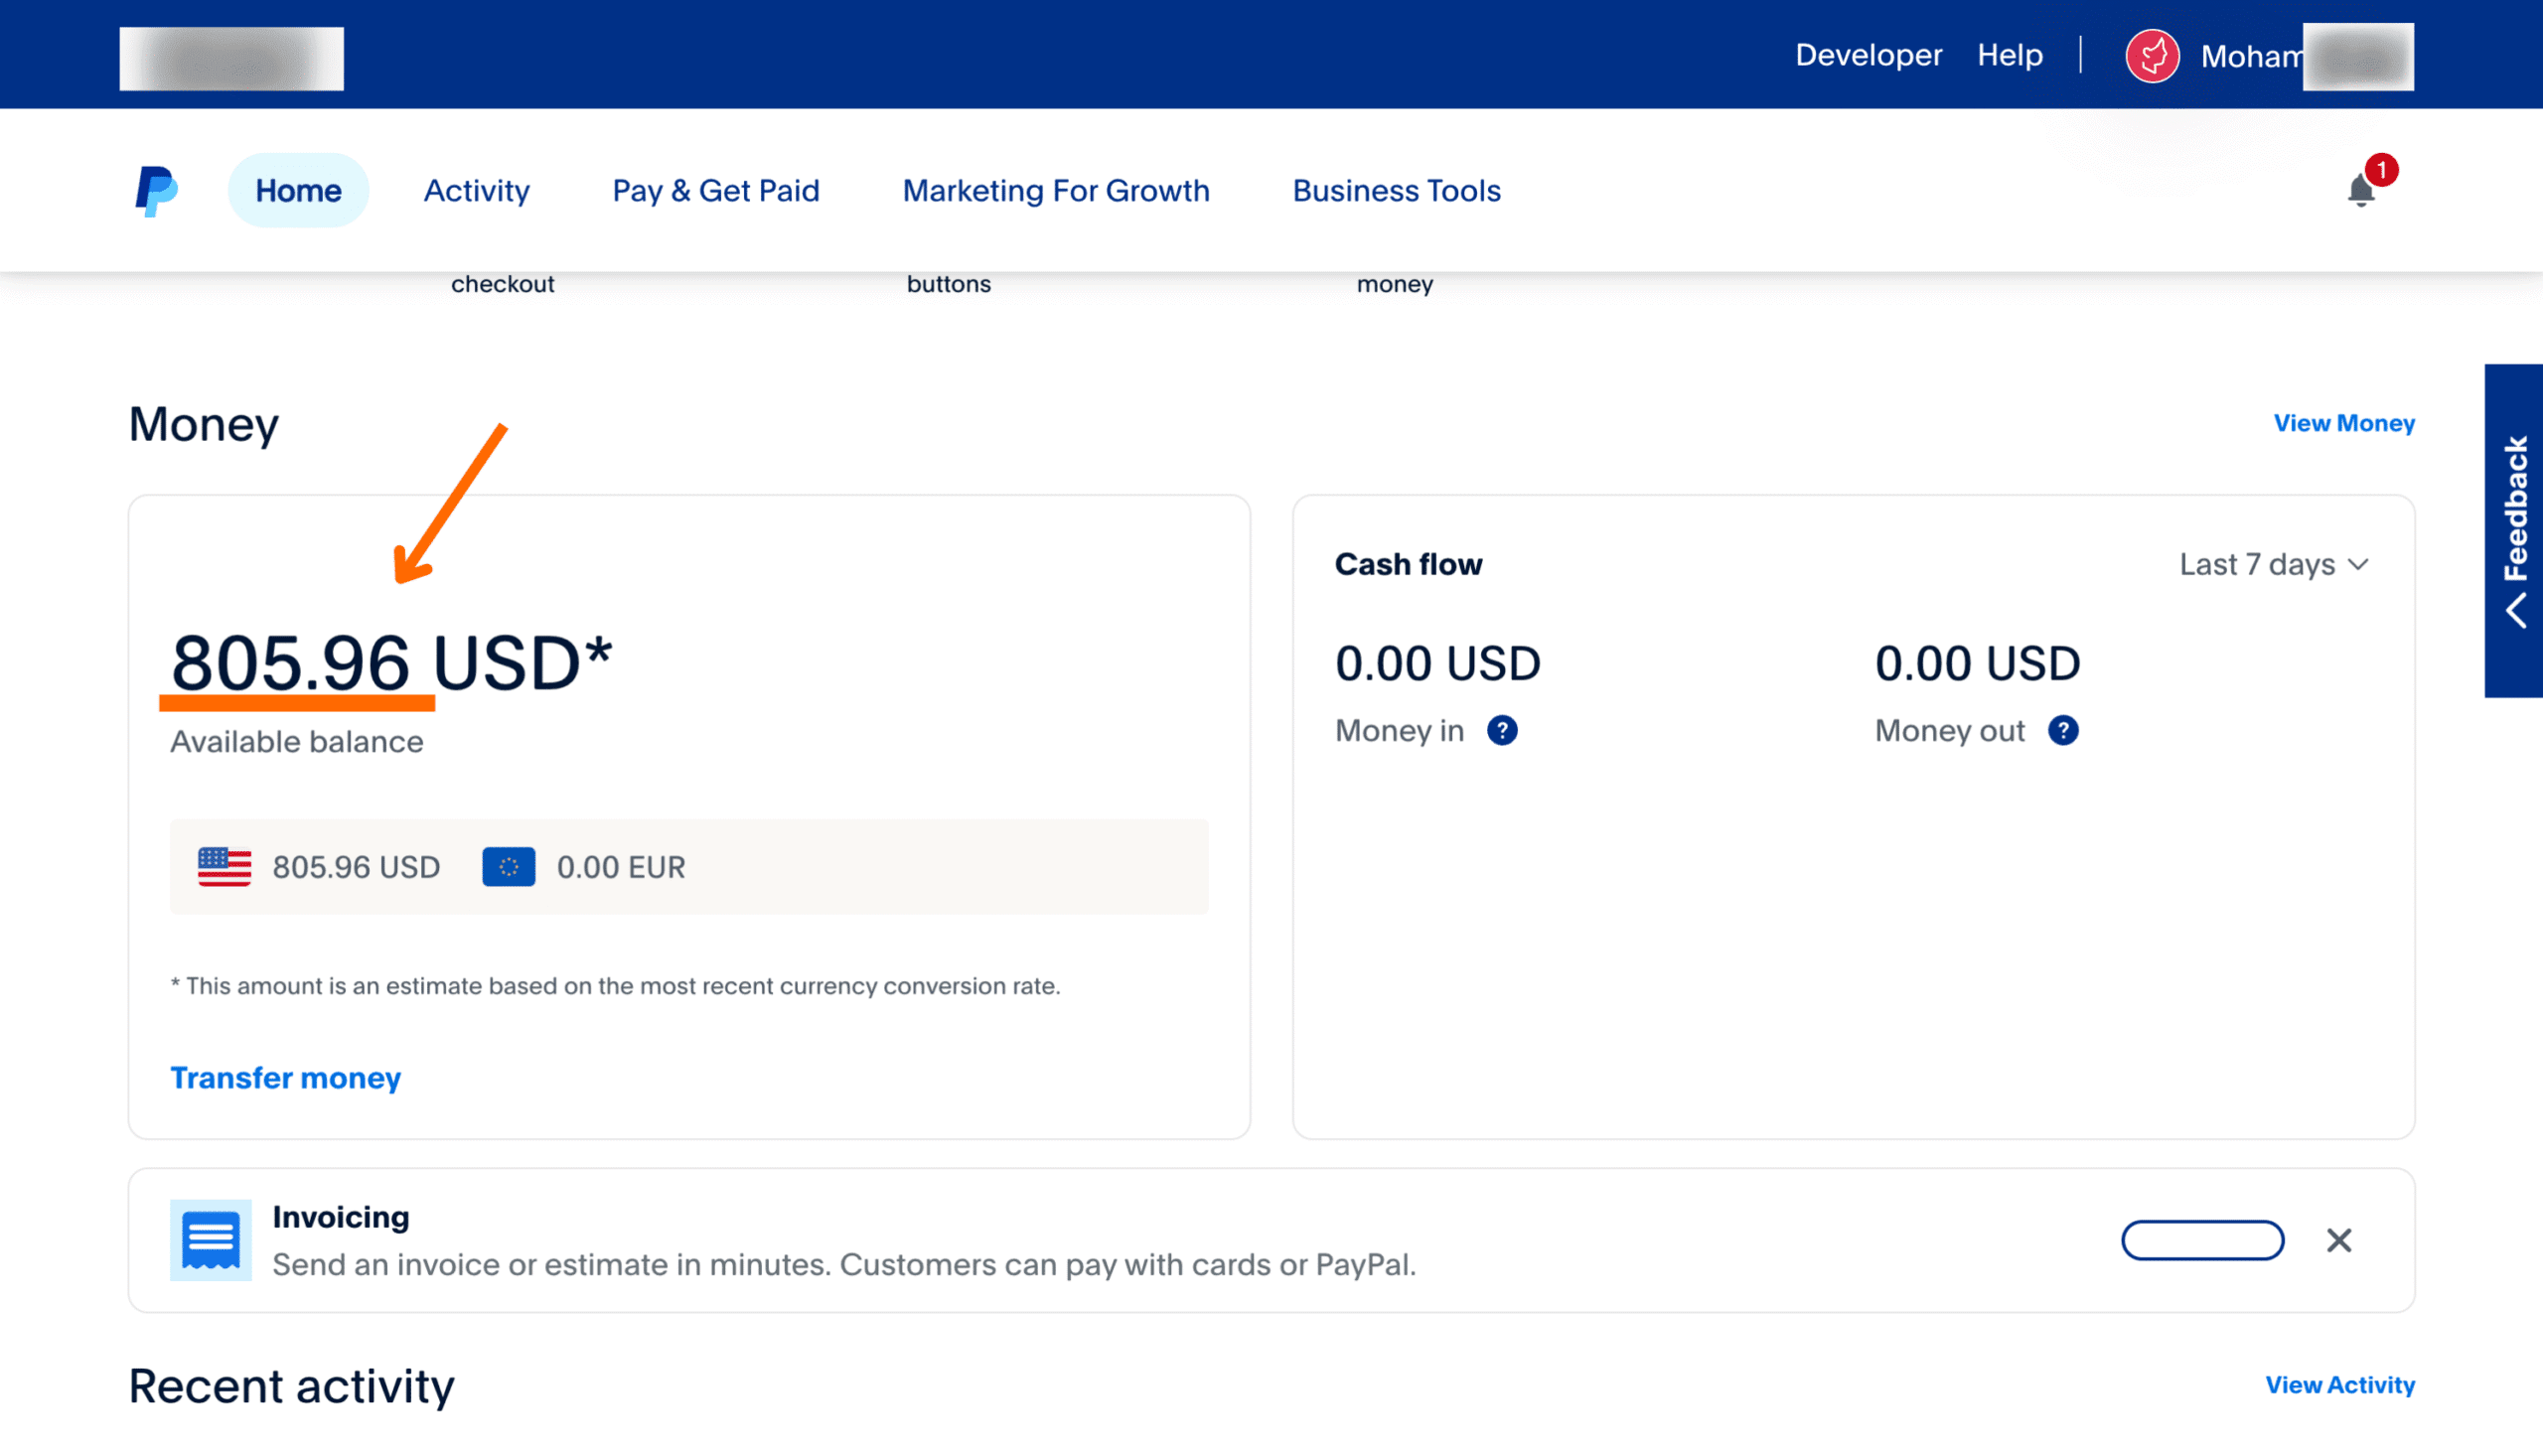Screen dimensions: 2543x1456
Task: Open the Business Tools menu
Action: coord(1396,190)
